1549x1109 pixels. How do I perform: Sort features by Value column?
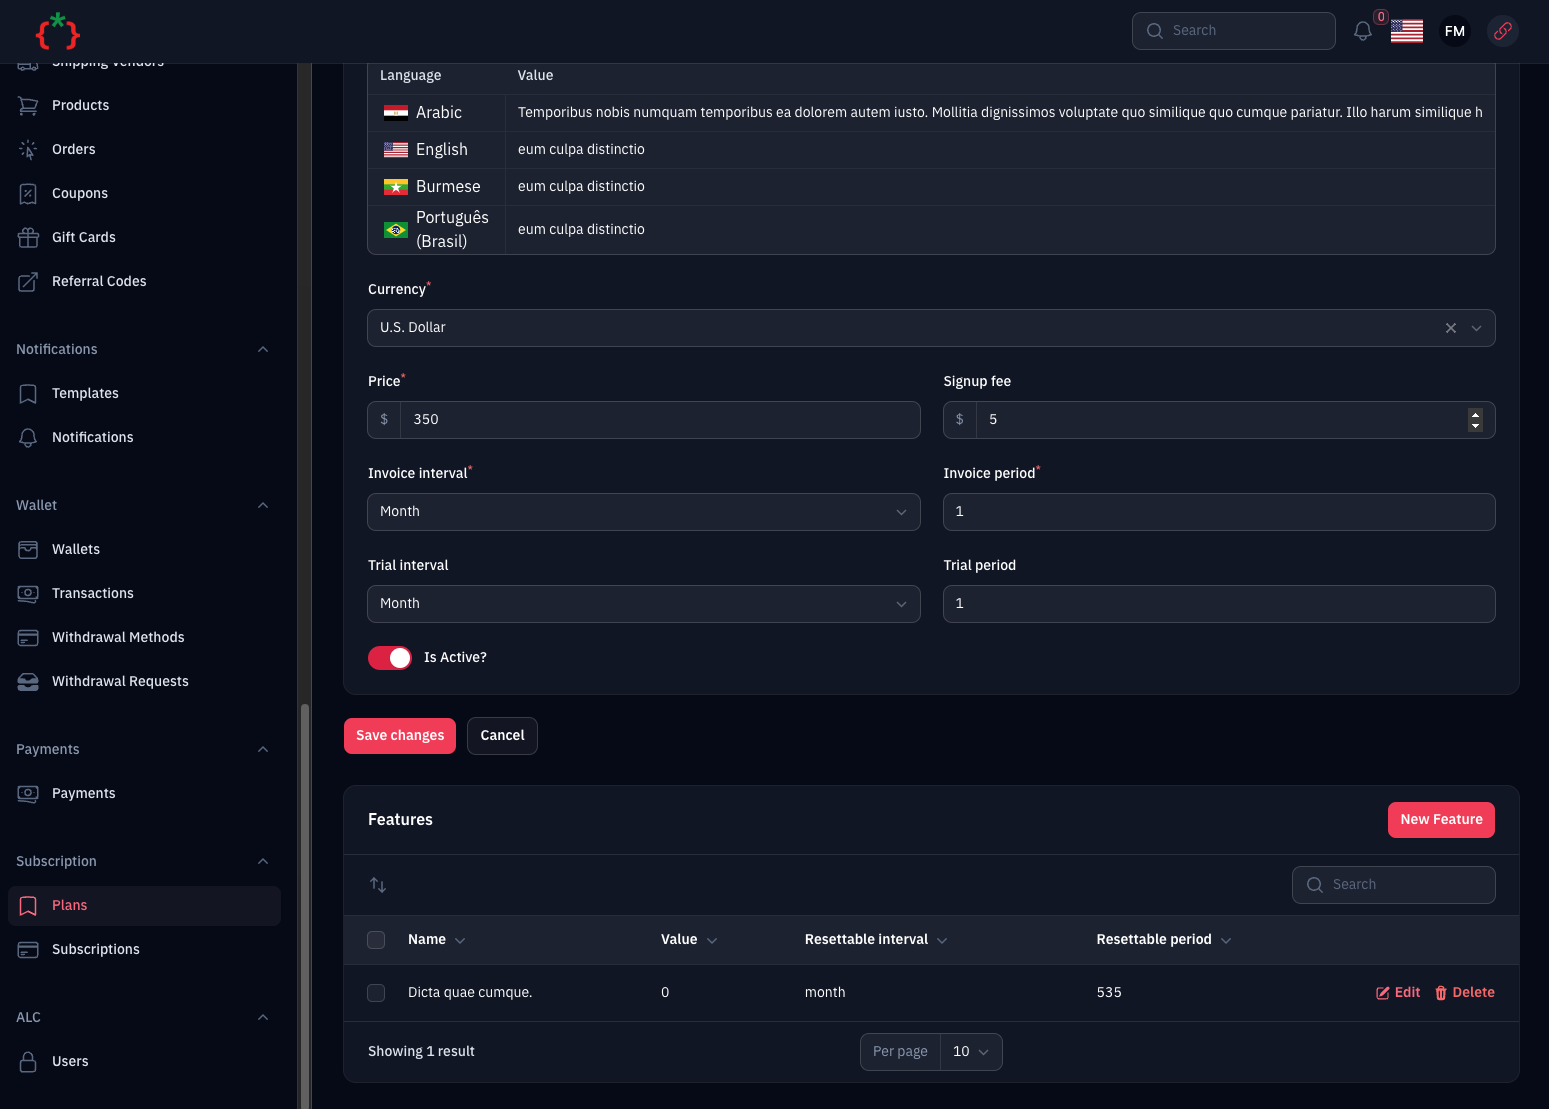click(x=689, y=940)
